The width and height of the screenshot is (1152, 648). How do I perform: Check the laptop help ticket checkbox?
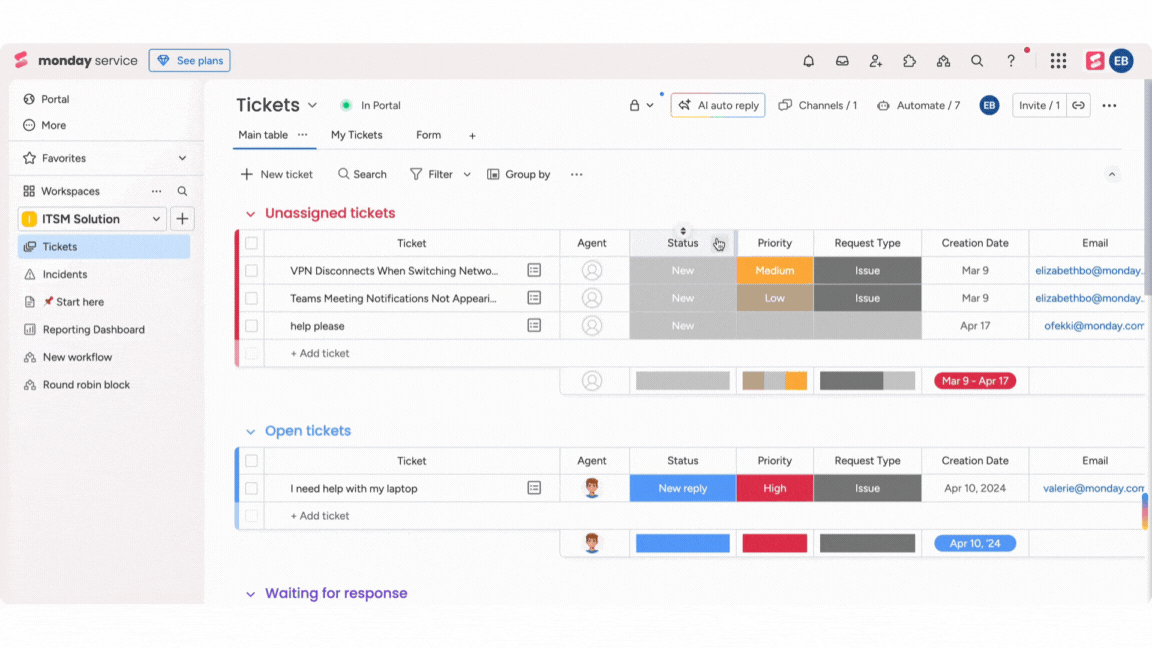click(251, 488)
